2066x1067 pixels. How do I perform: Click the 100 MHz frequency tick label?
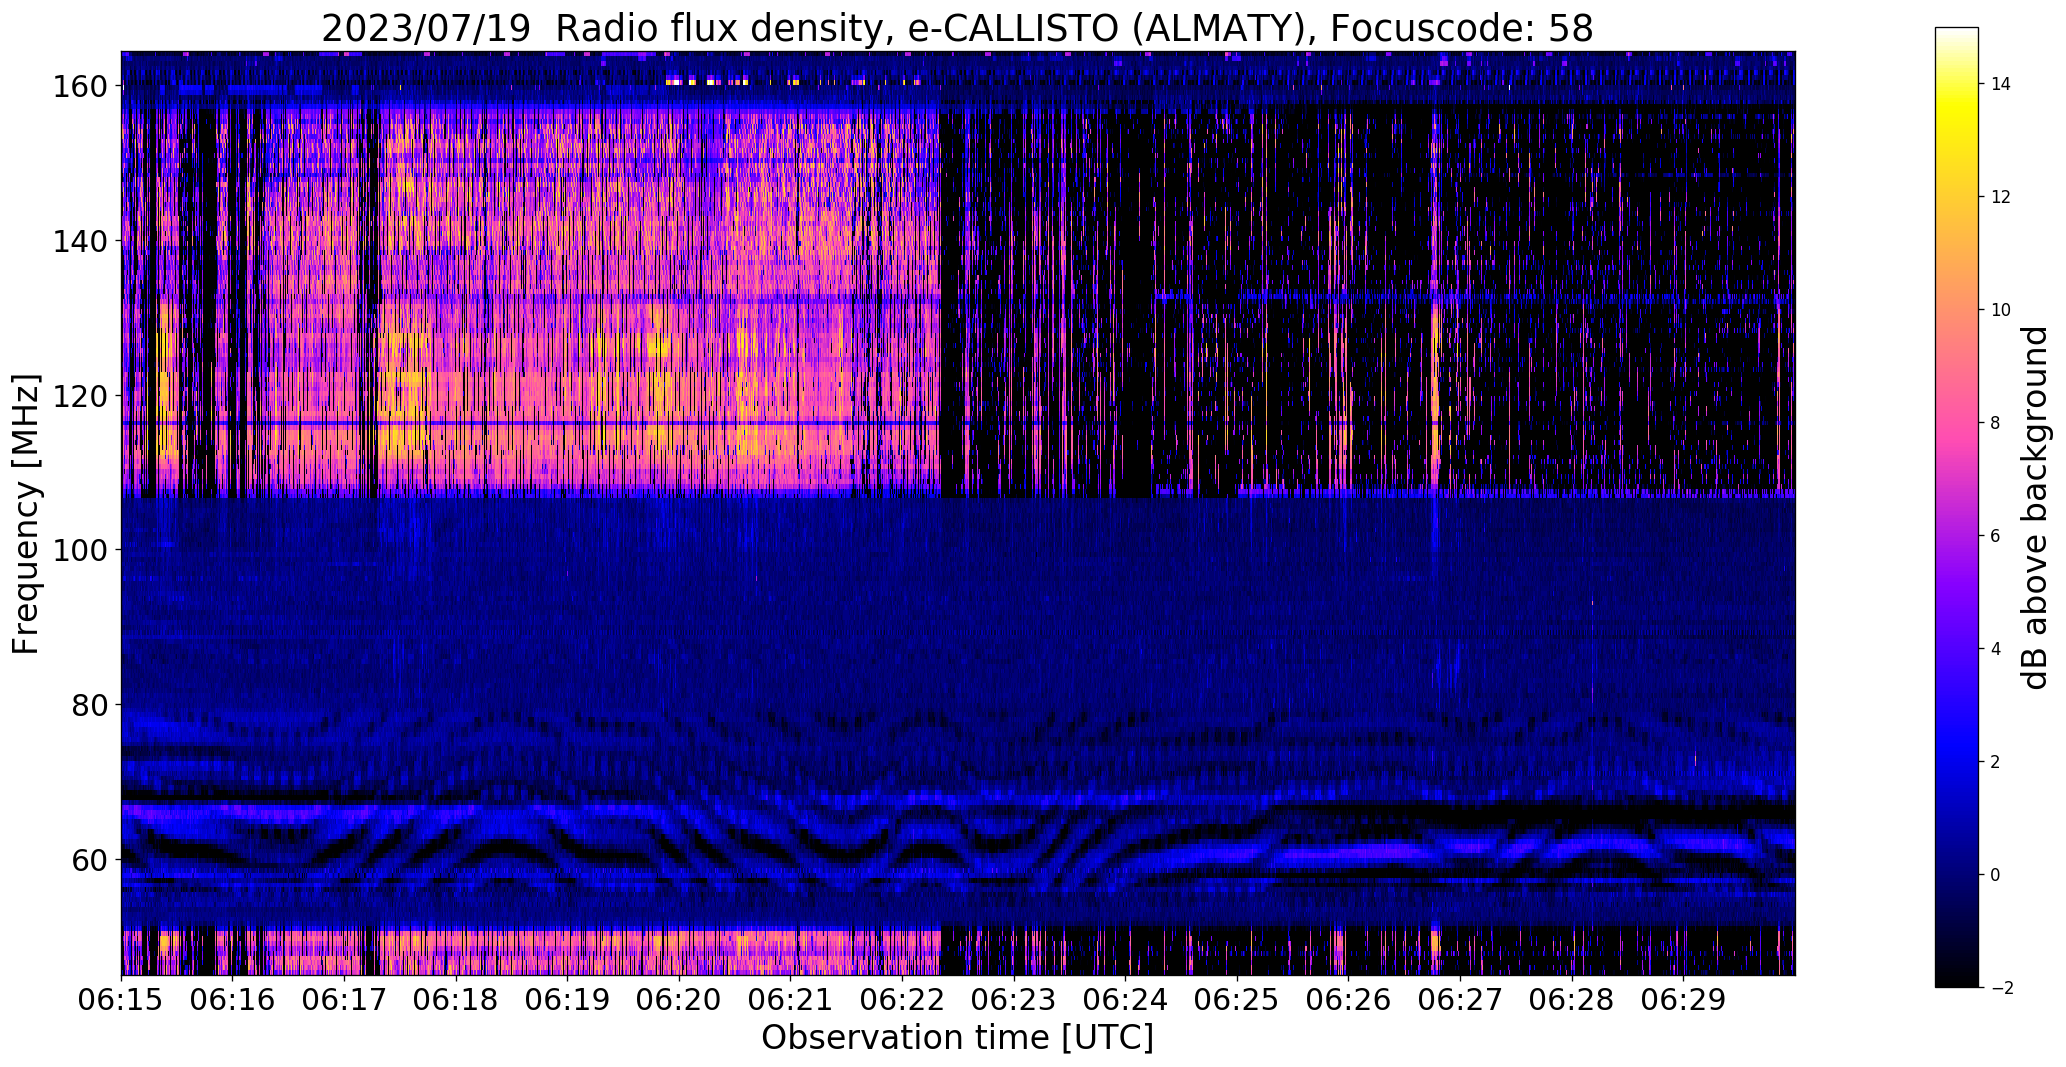coord(81,550)
